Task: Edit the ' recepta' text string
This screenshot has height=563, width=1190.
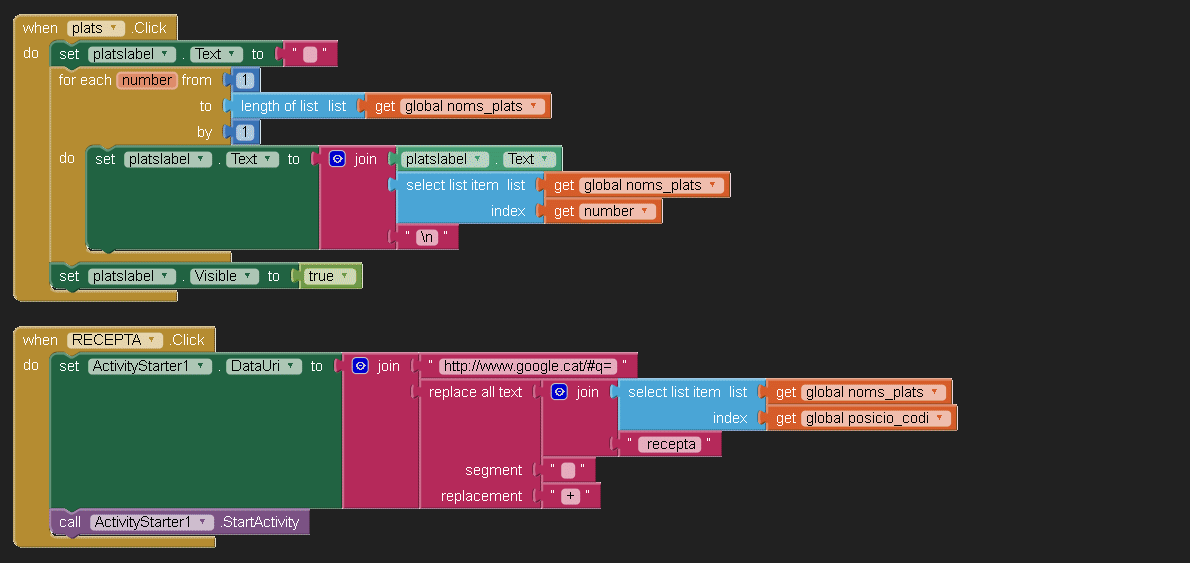Action: pos(671,444)
